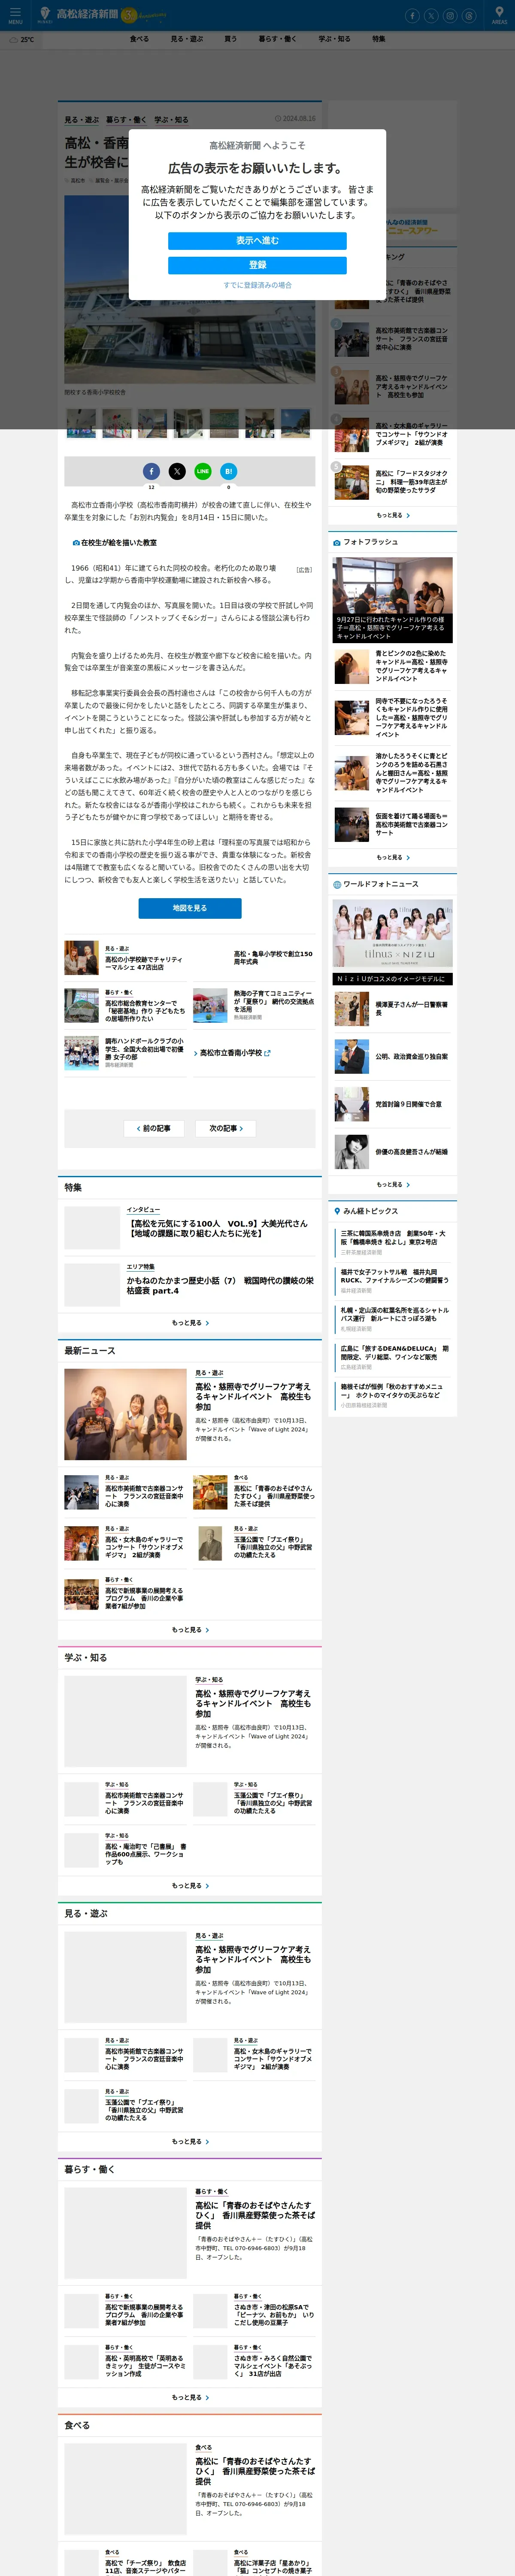This screenshot has height=2576, width=515.
Task: Click the camera icon beside 在校生が絵を描いた教室
Action: [x=76, y=543]
